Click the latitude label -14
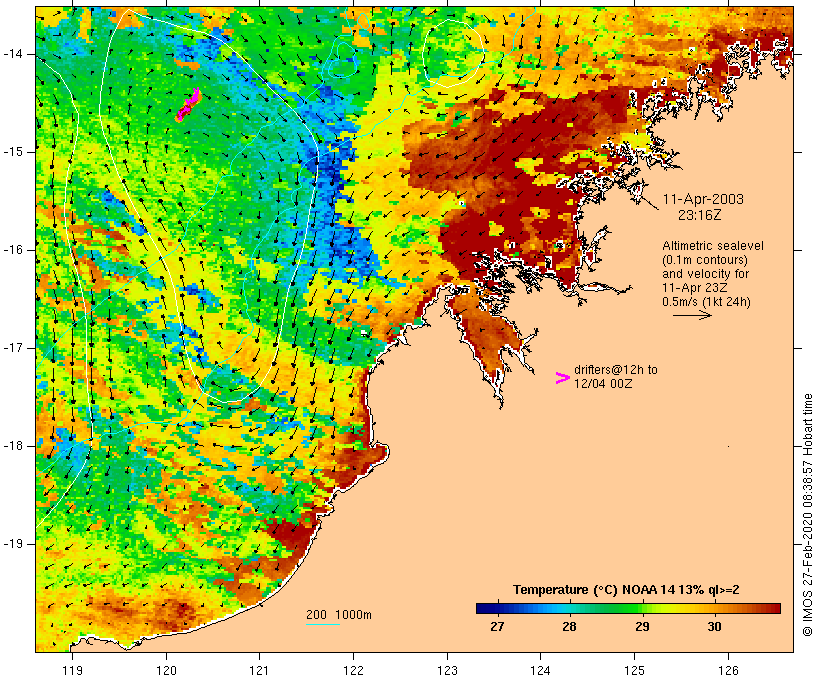The height and width of the screenshot is (680, 820). coord(12,54)
